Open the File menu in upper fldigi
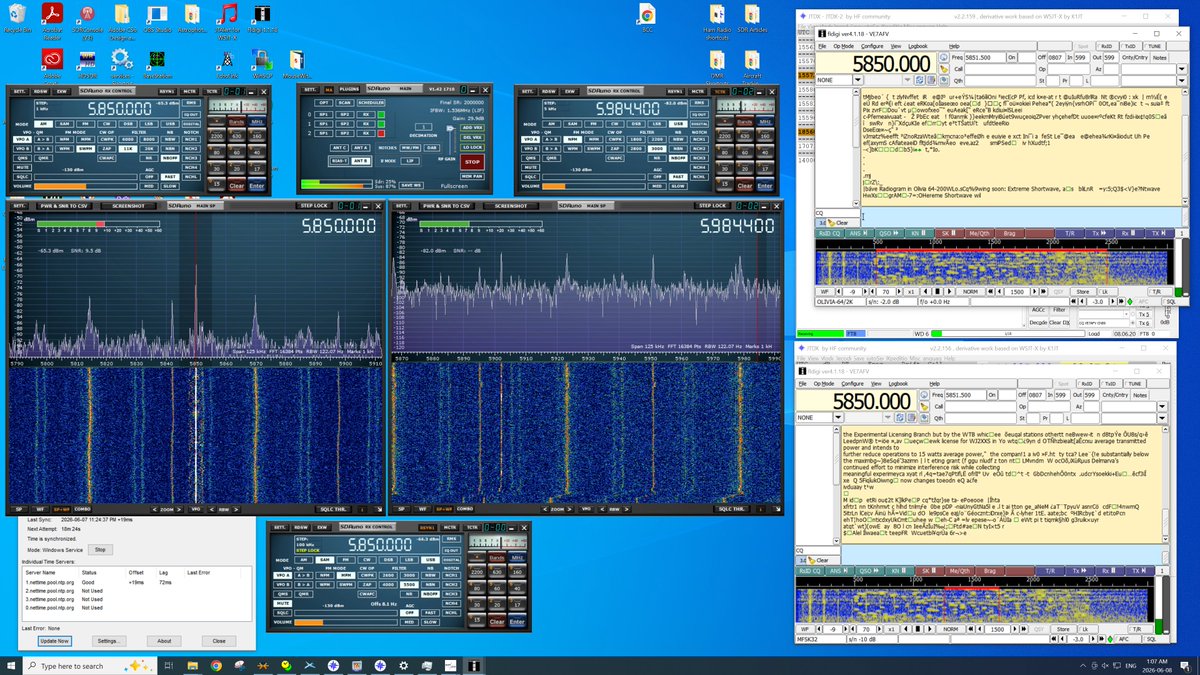 [820, 46]
